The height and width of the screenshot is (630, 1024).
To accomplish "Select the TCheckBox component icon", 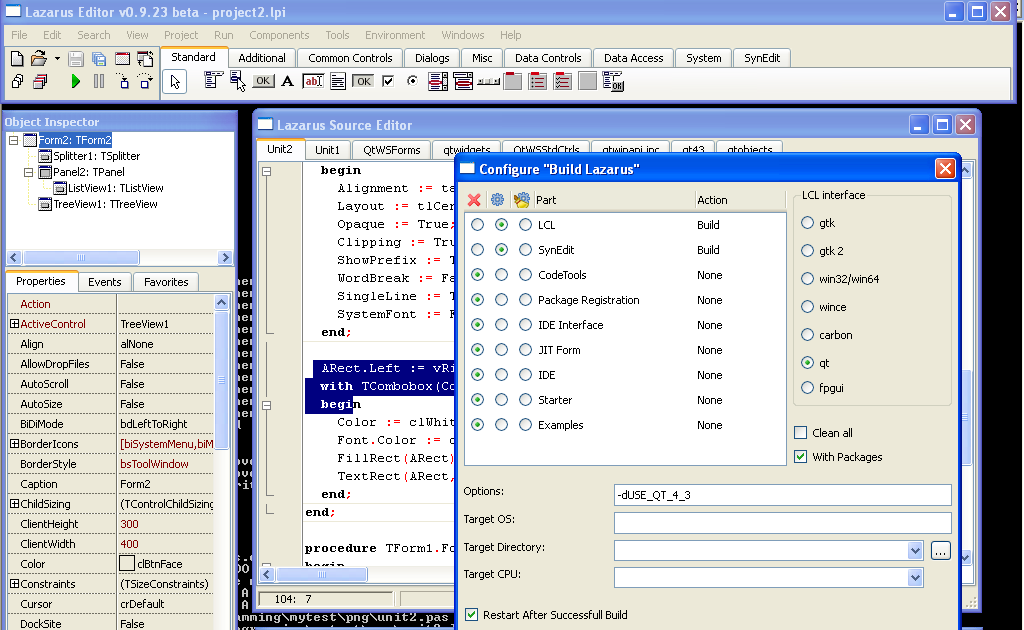I will [387, 81].
